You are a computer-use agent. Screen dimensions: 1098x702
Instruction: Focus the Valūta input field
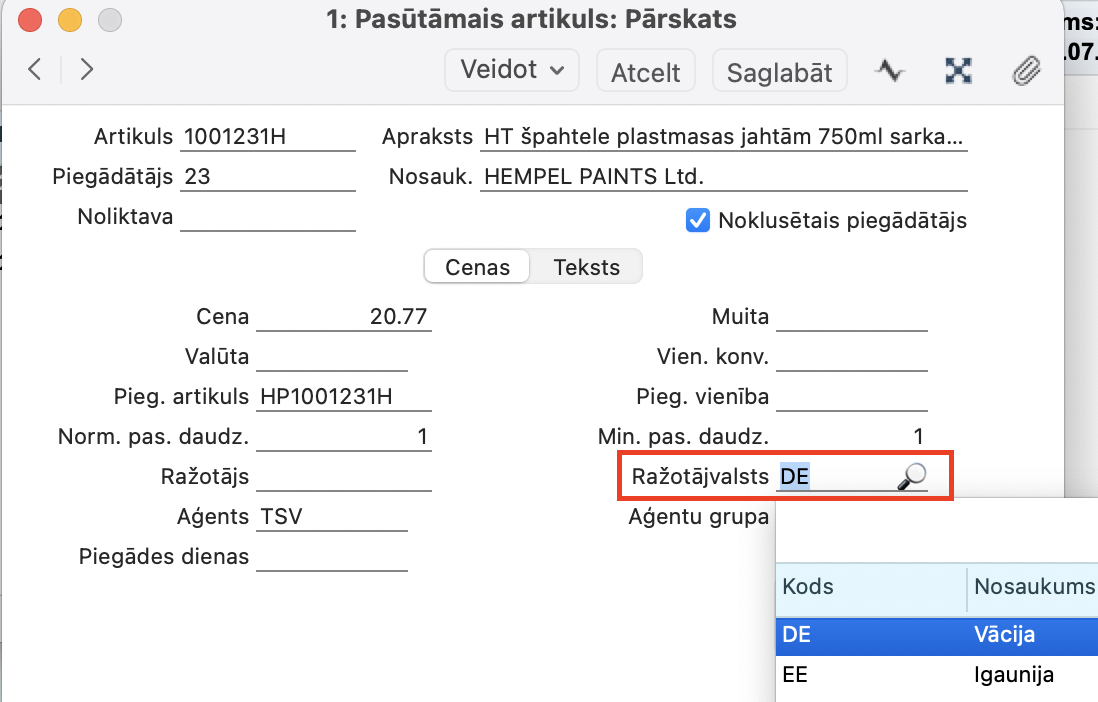(332, 357)
